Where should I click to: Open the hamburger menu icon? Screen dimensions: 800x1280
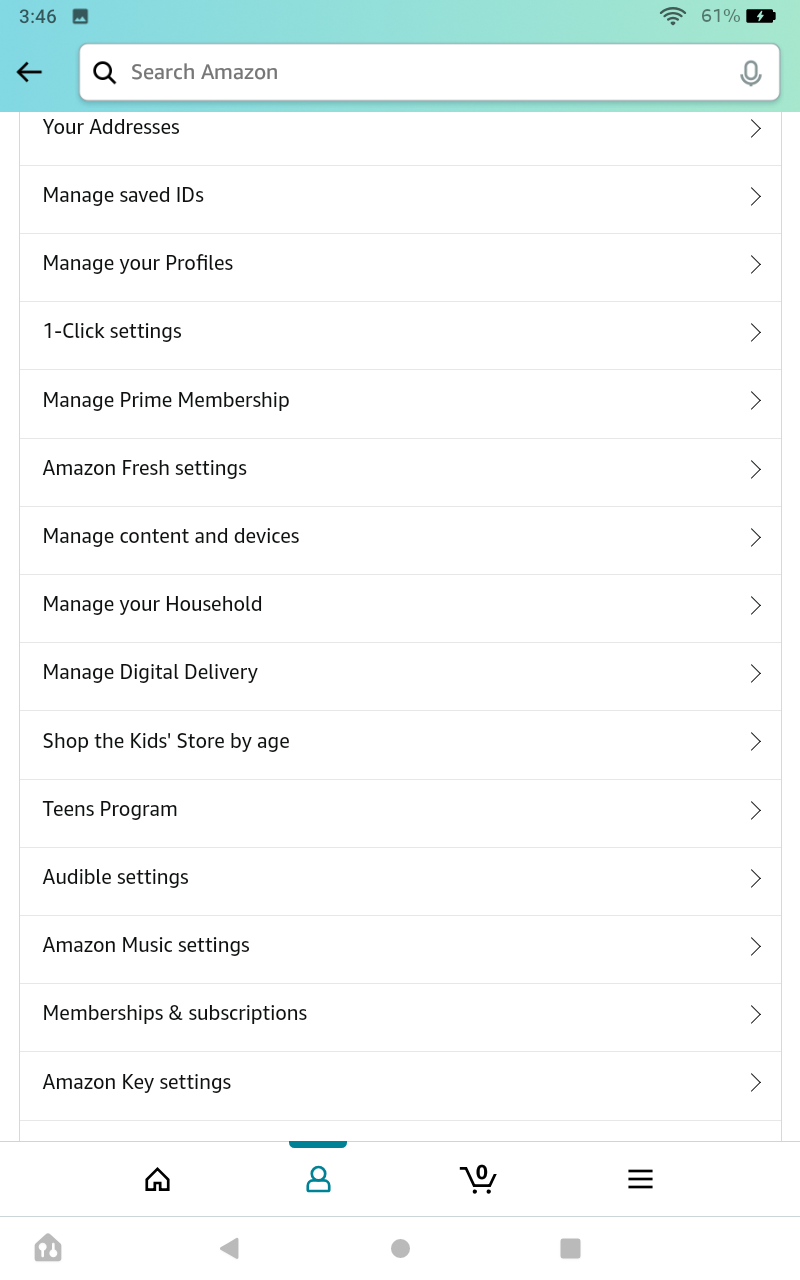coord(640,1180)
